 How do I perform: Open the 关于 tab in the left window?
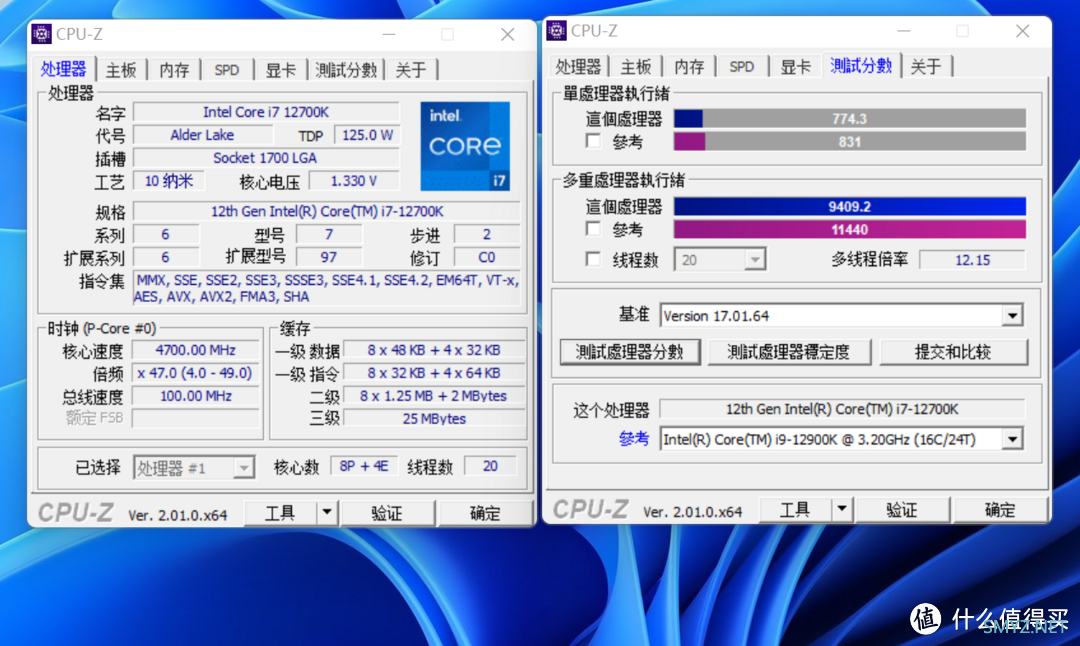(x=411, y=70)
